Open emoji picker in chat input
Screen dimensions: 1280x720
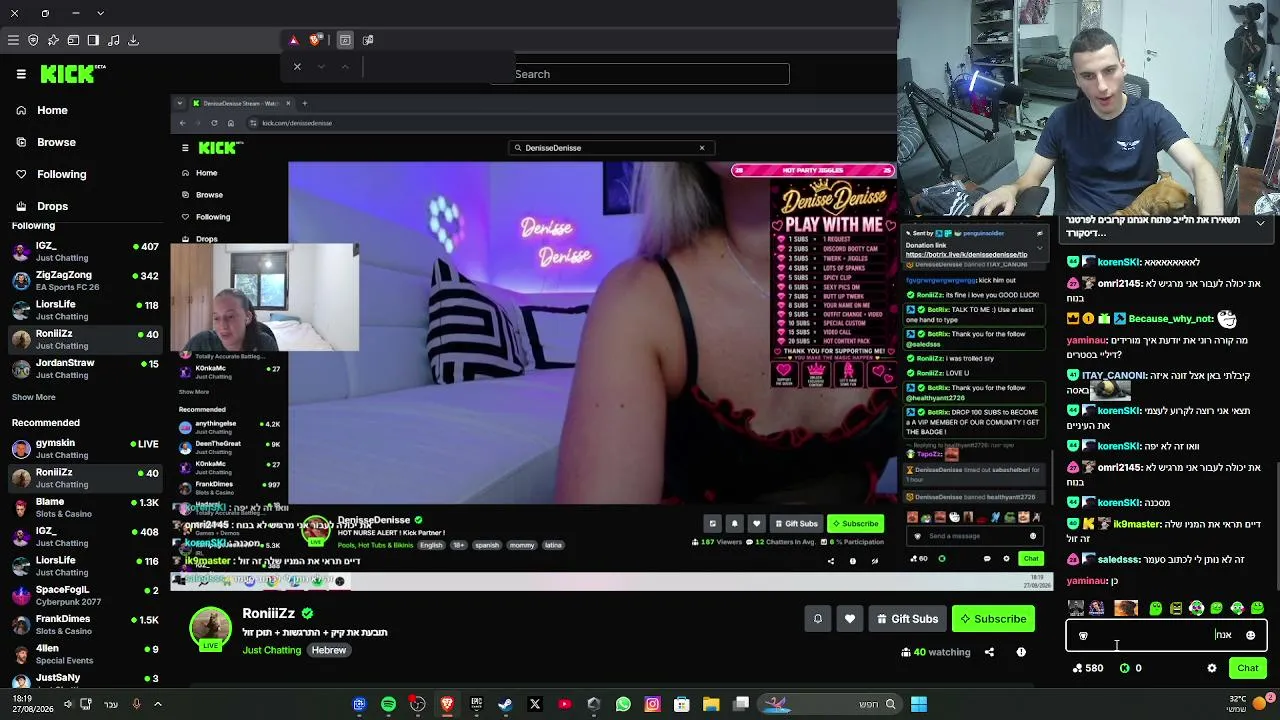(1250, 635)
